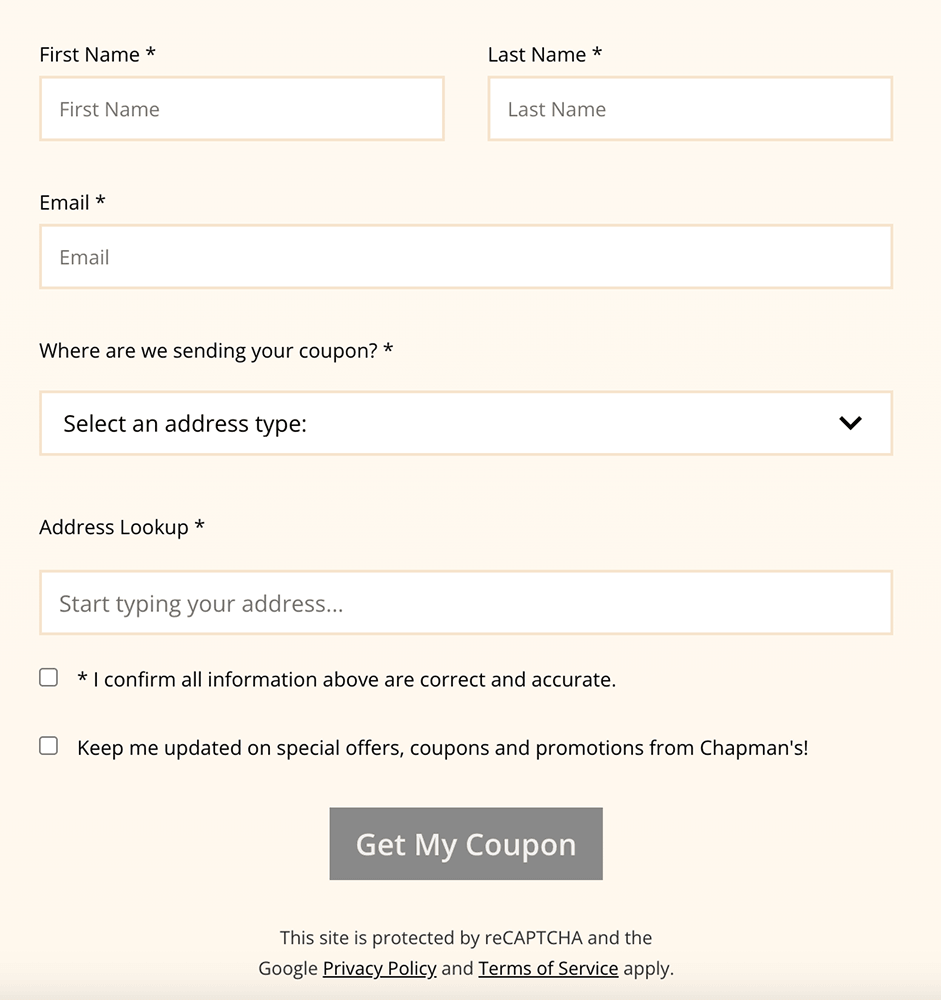Click the "First Name *" field label
The image size is (941, 1000).
click(x=97, y=55)
